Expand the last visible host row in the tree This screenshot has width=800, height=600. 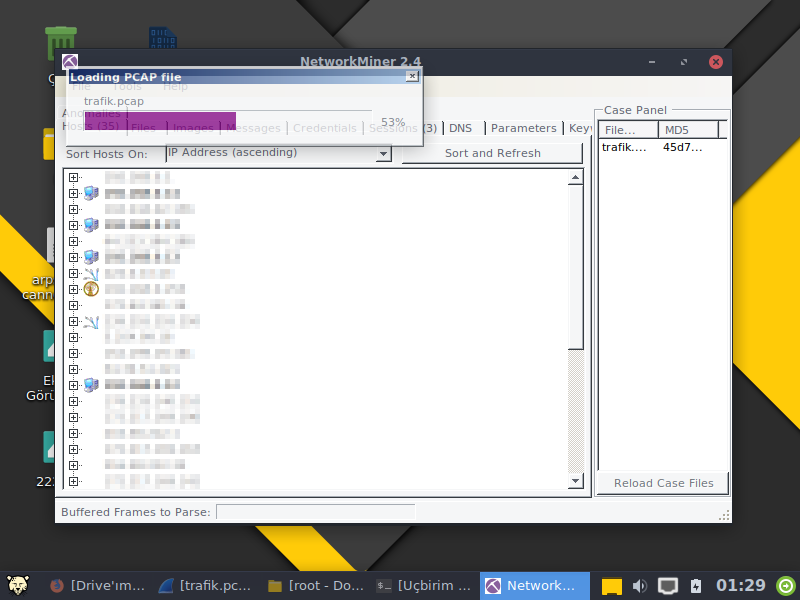pyautogui.click(x=73, y=481)
